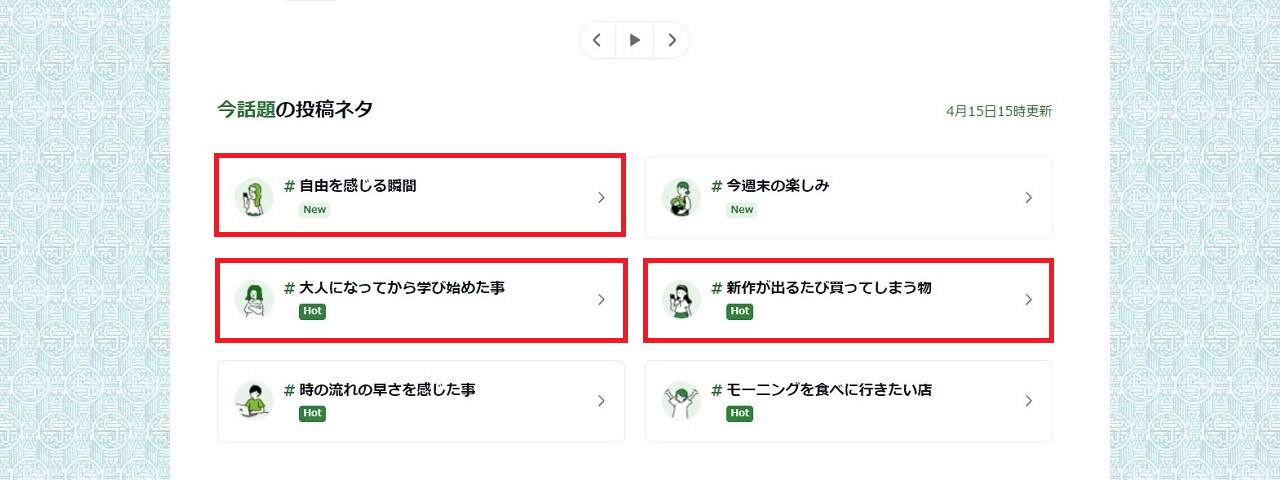Click the avatar icon beside 今週末の楽しみ
Image resolution: width=1280 pixels, height=480 pixels.
[681, 198]
